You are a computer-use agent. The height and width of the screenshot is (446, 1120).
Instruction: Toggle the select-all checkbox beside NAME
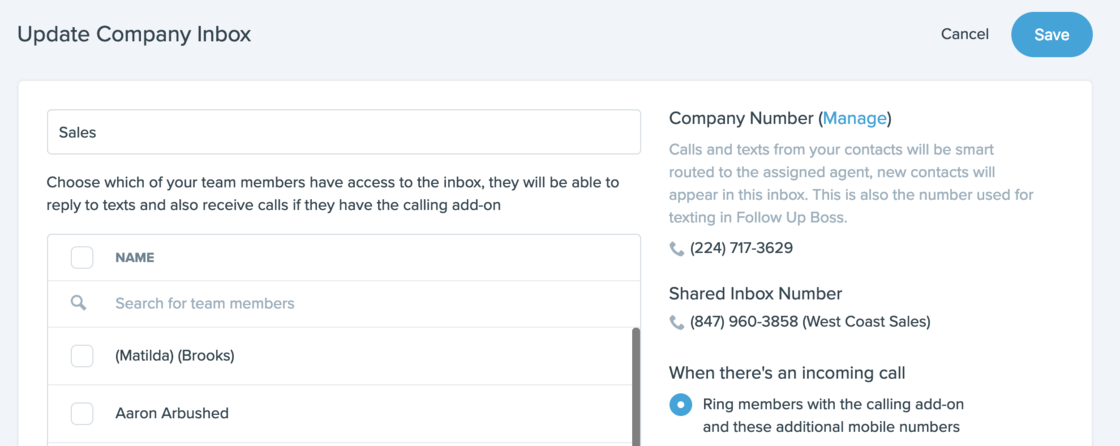82,257
